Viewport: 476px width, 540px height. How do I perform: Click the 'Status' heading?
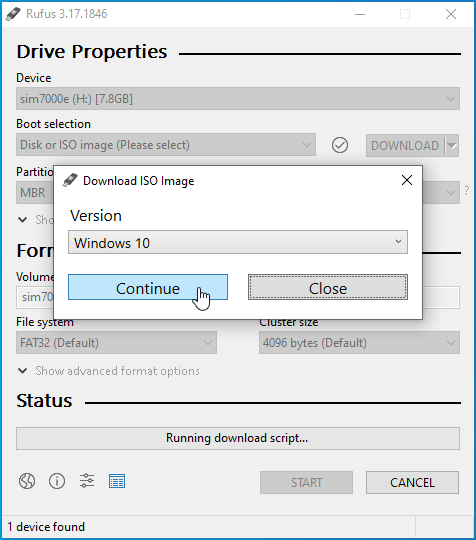(44, 401)
